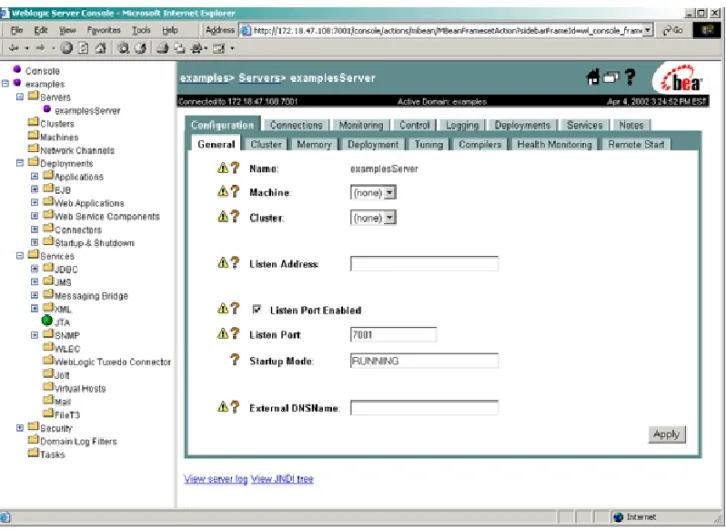This screenshot has height=531, width=726.
Task: Open the Remote Start sub-tab
Action: pyautogui.click(x=636, y=144)
